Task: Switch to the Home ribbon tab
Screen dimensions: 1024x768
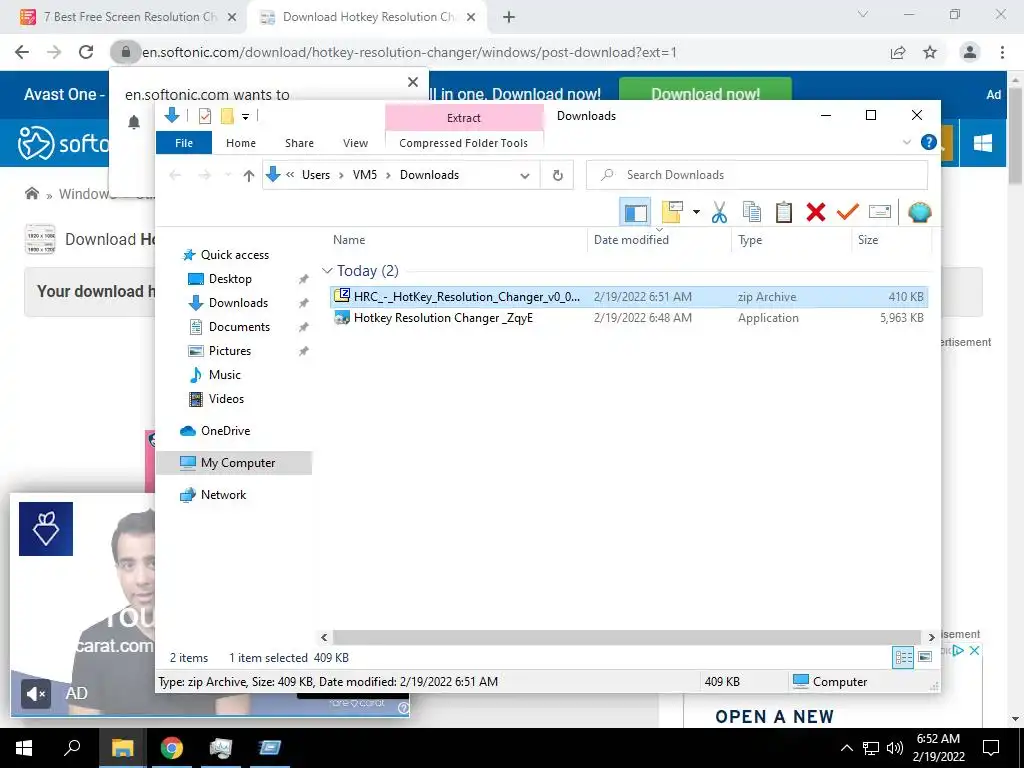Action: (x=241, y=143)
